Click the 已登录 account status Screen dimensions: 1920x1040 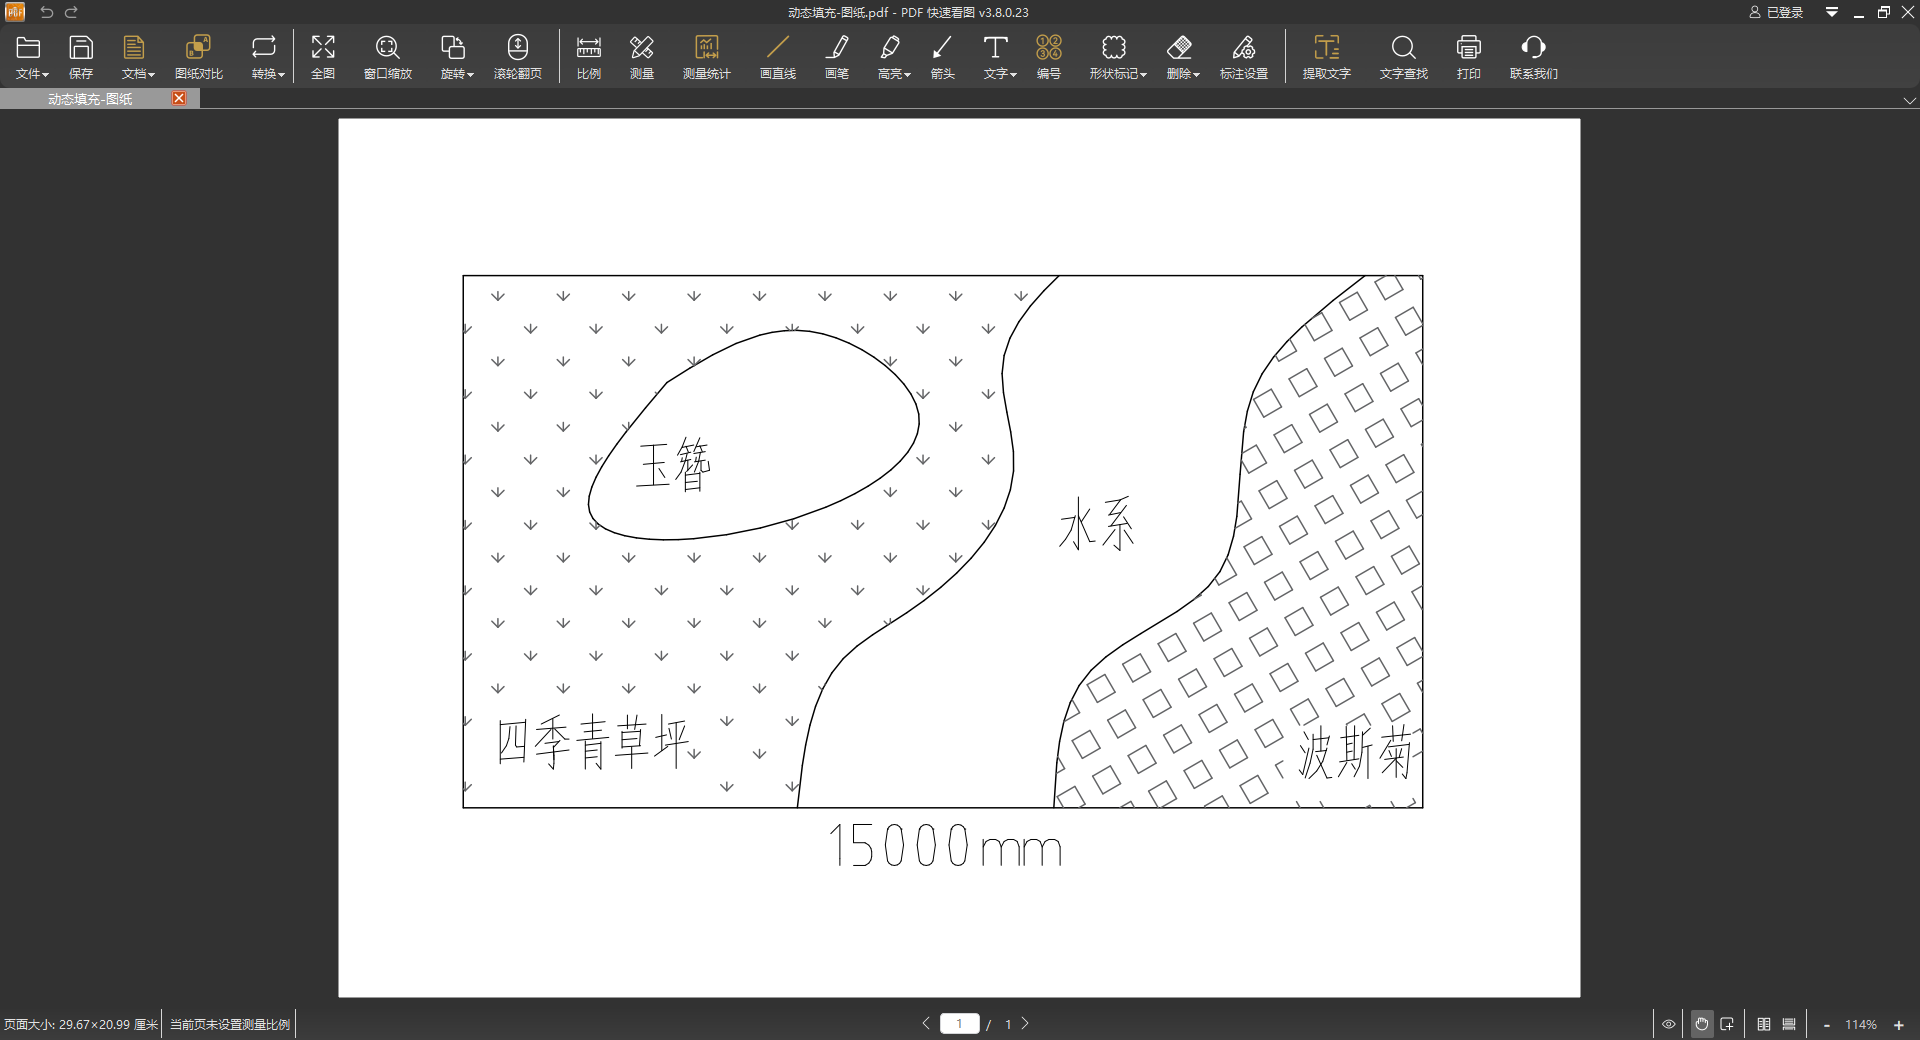(x=1776, y=12)
